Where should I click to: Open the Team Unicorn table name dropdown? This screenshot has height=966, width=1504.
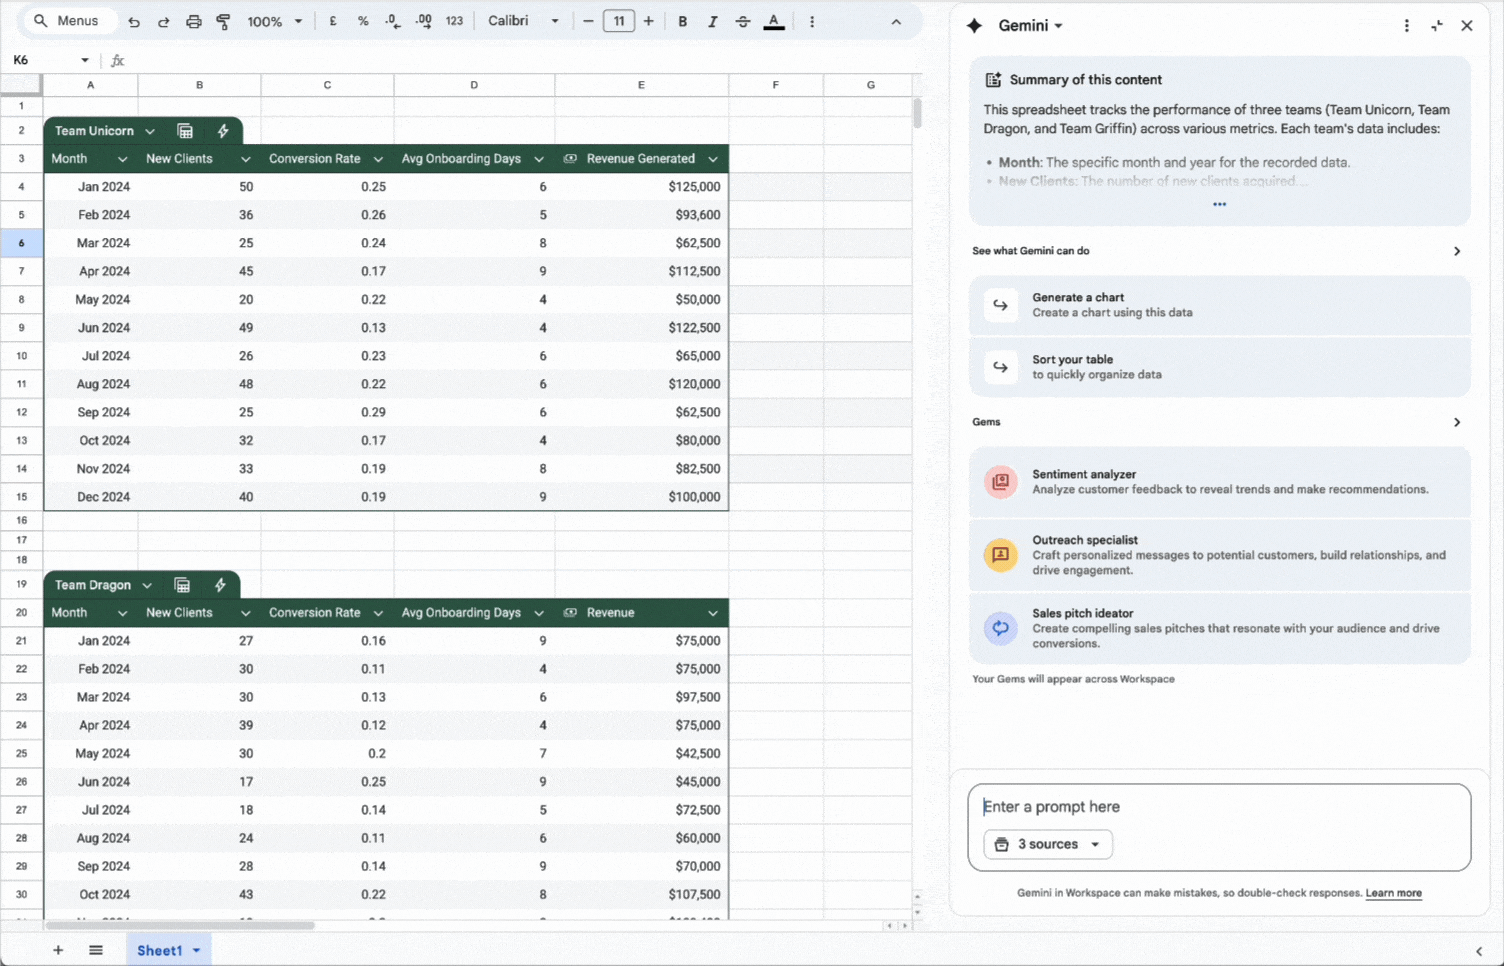(x=149, y=130)
